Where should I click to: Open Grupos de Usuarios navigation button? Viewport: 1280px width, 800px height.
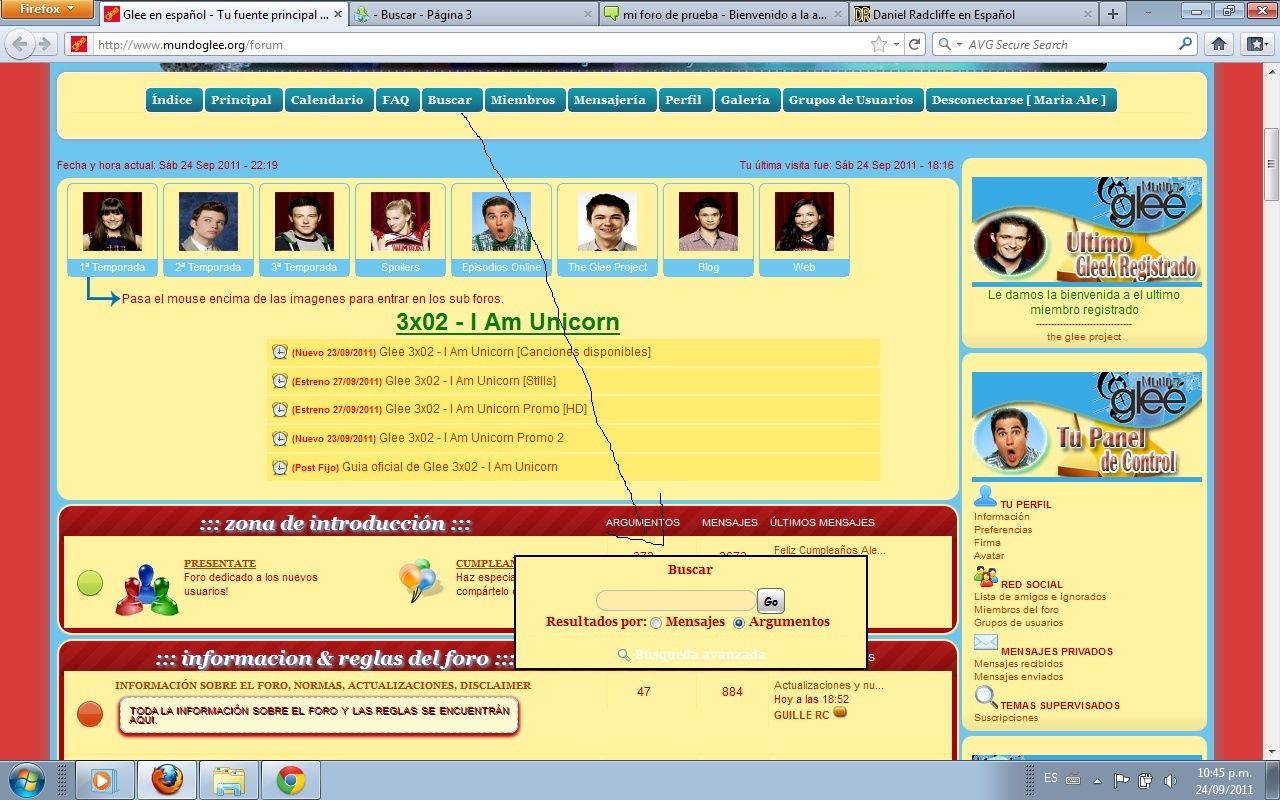click(851, 100)
